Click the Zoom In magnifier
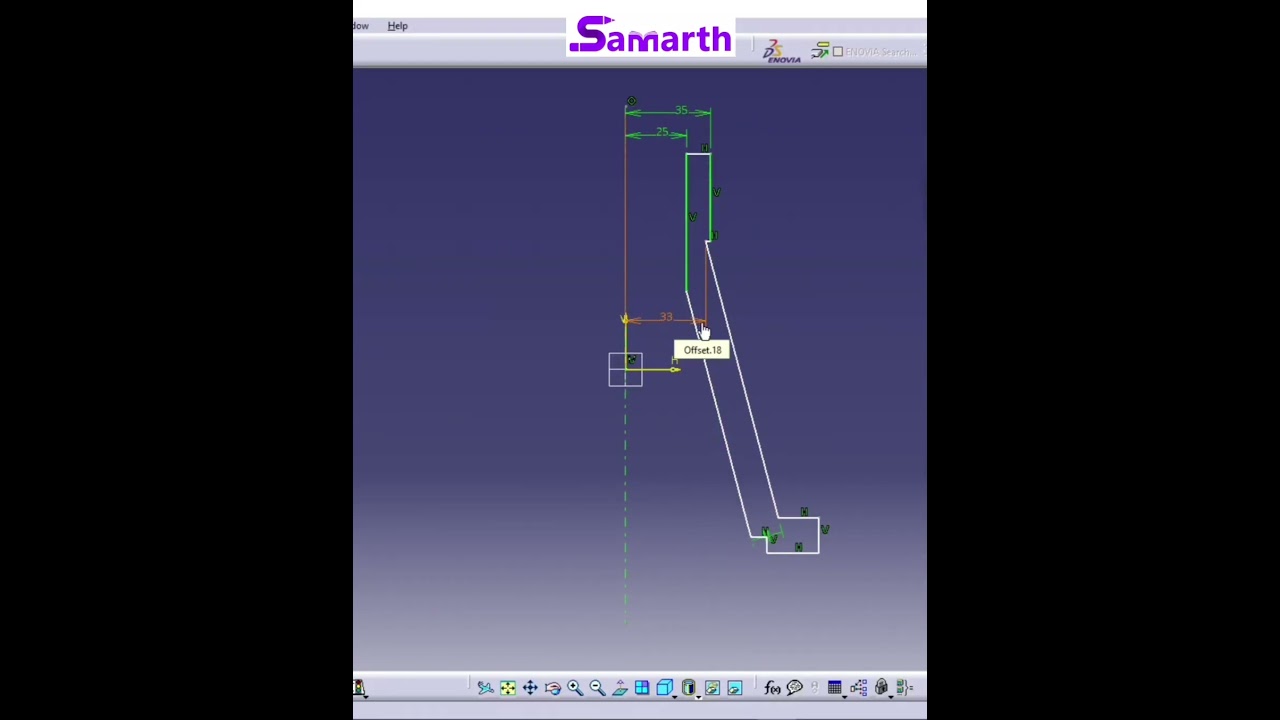 575,688
